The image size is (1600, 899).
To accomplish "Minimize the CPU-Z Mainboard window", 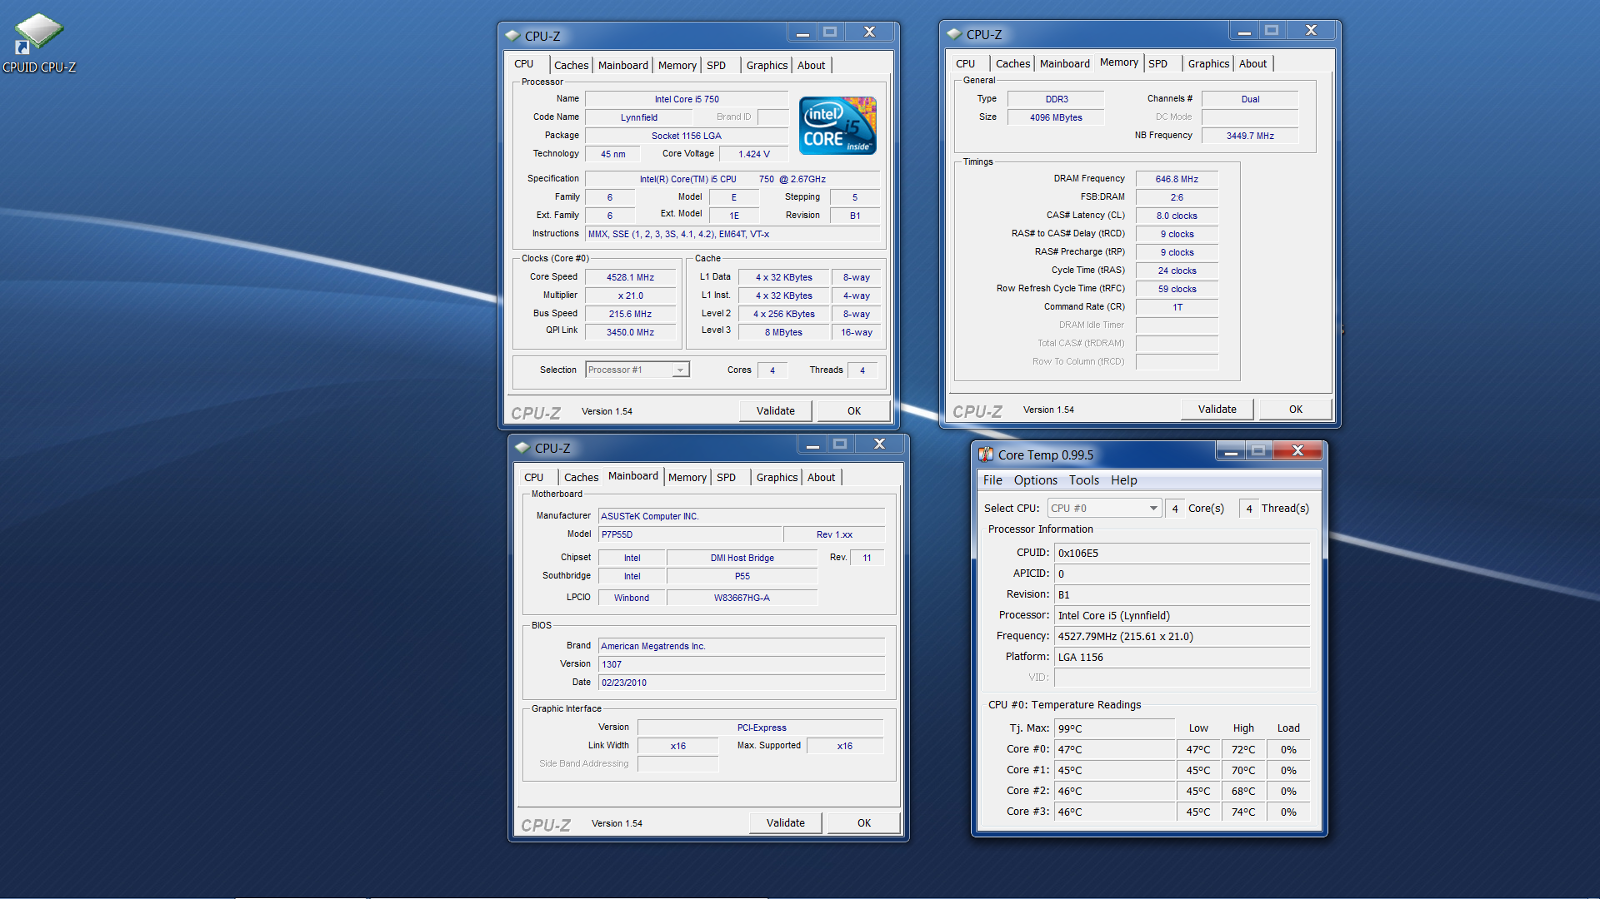I will [813, 444].
